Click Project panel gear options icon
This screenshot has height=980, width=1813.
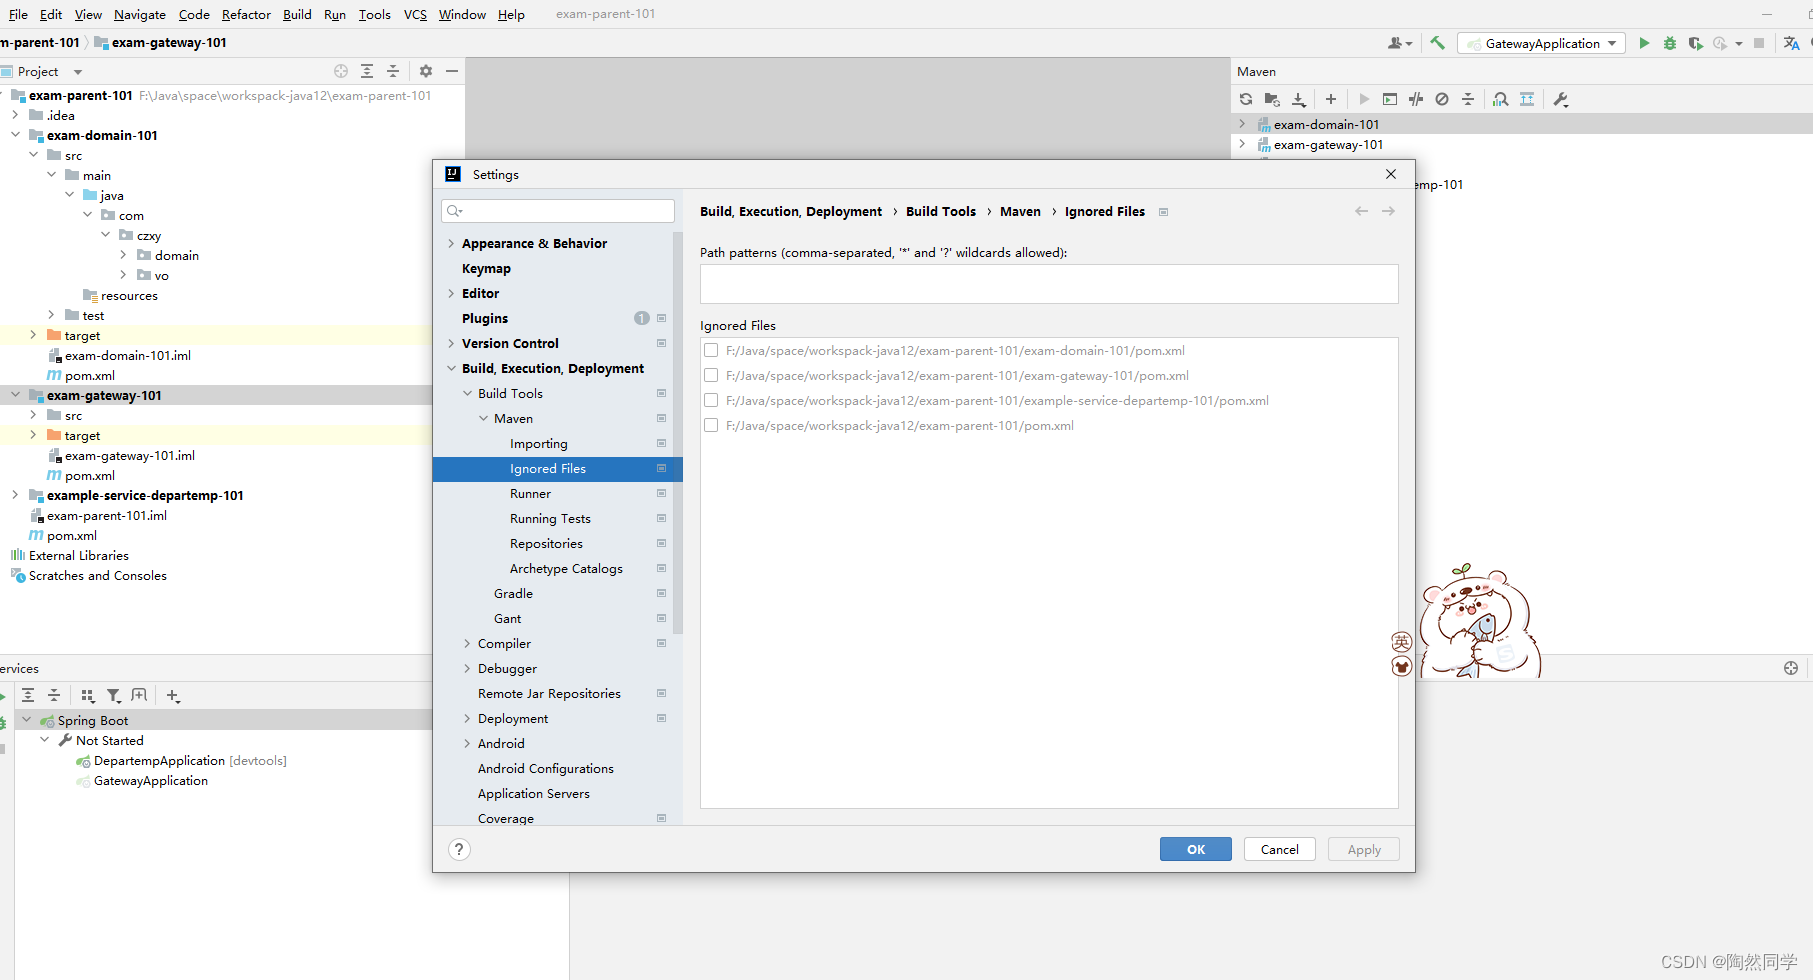pyautogui.click(x=426, y=71)
